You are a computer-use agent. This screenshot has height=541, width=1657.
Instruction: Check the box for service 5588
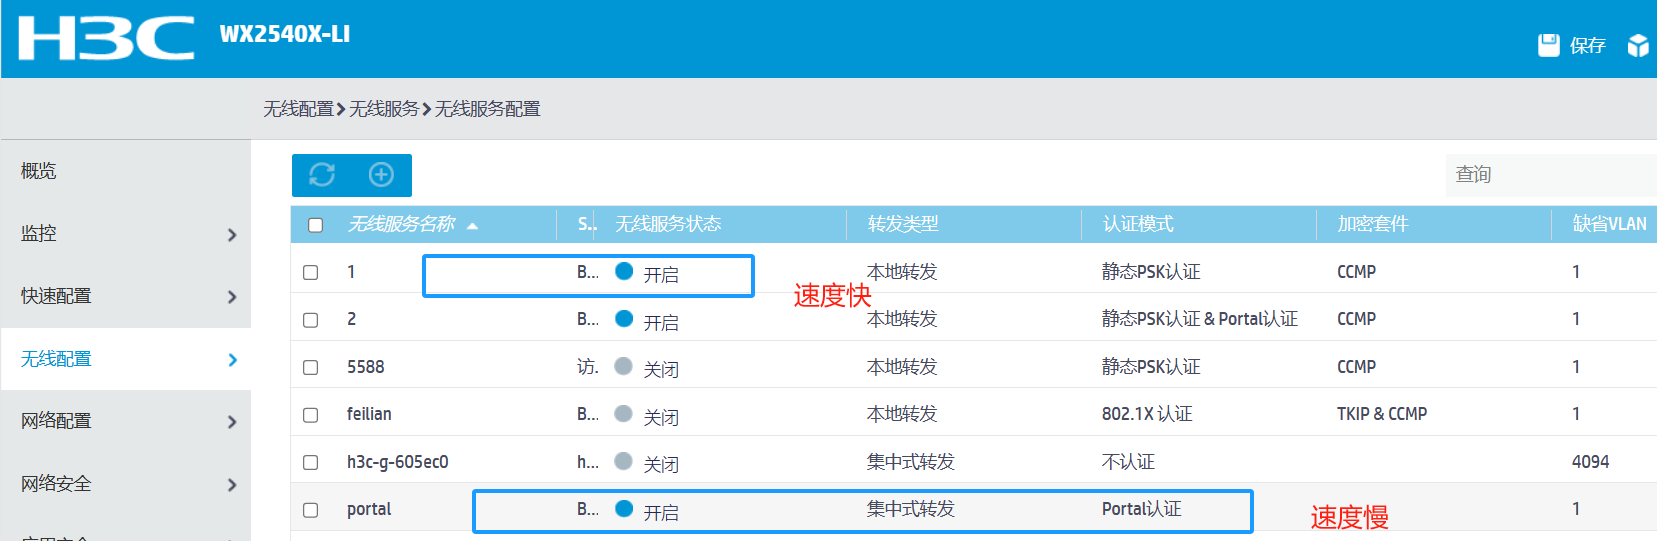click(x=311, y=367)
